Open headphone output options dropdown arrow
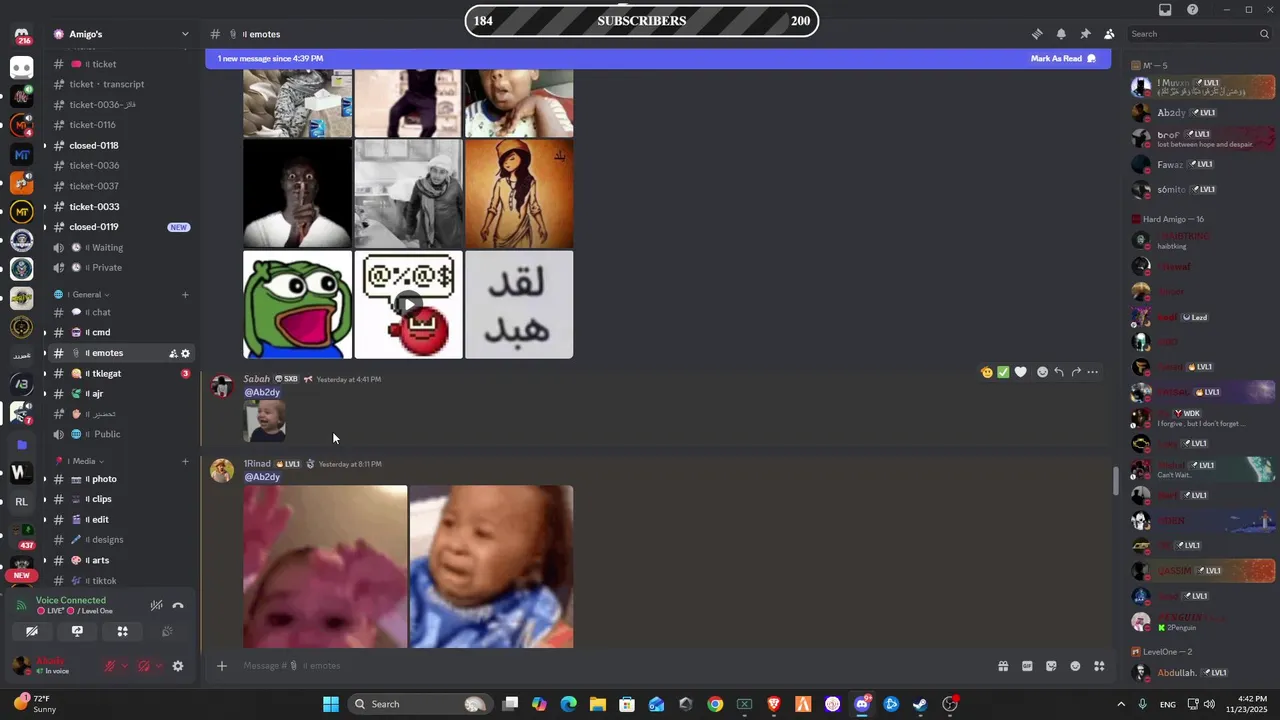 (x=158, y=666)
